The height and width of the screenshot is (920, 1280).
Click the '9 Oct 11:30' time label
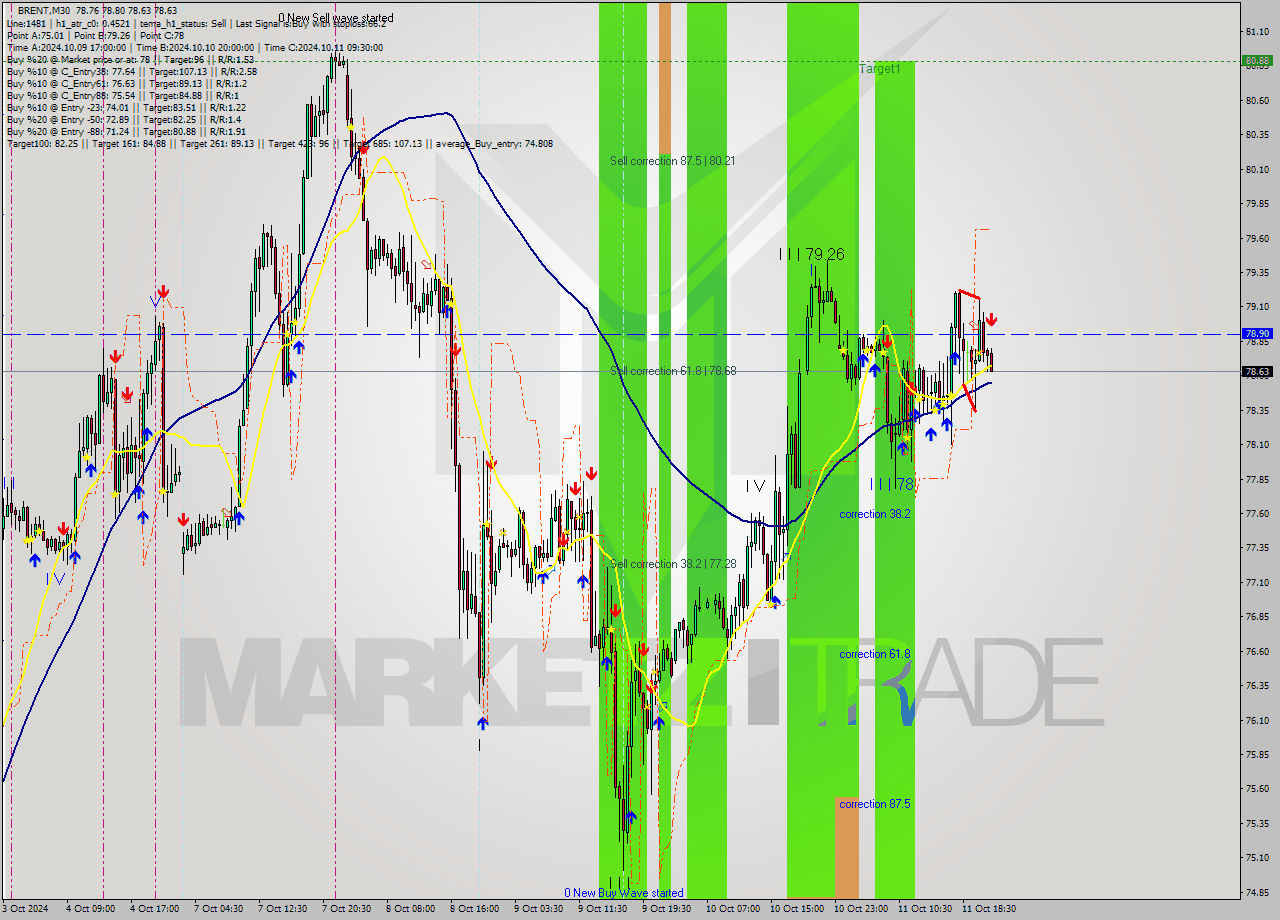click(602, 909)
